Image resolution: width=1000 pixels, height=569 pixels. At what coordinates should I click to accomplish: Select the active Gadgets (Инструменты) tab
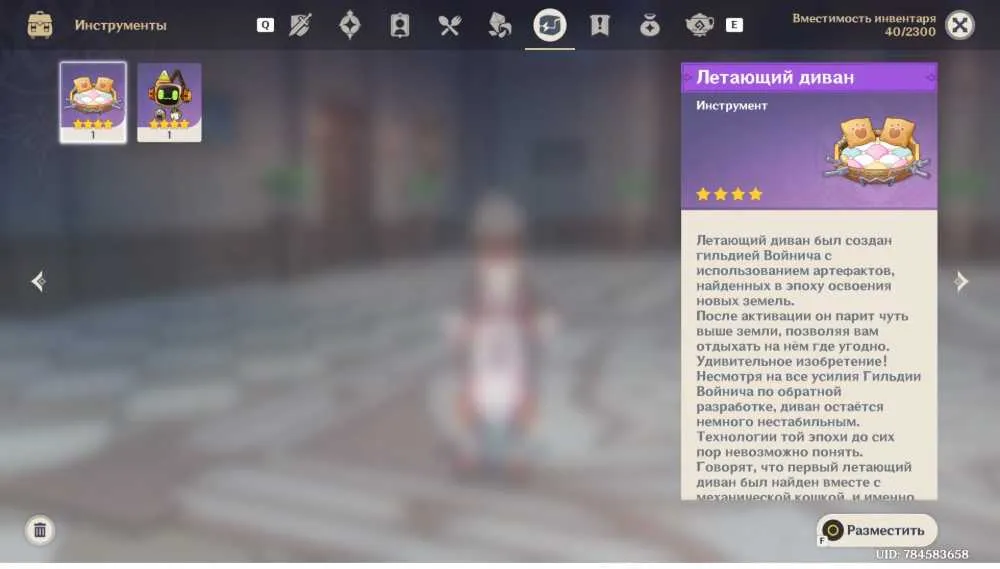pos(550,26)
